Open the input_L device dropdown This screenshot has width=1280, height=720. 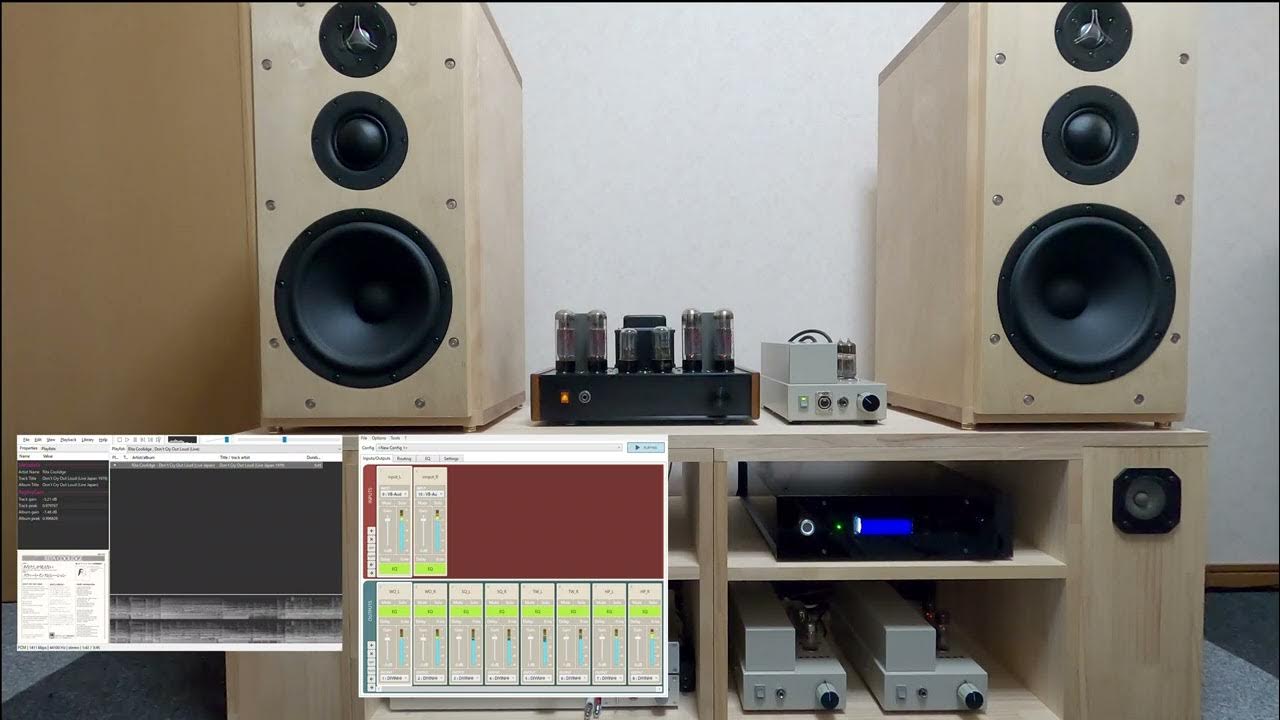click(394, 494)
